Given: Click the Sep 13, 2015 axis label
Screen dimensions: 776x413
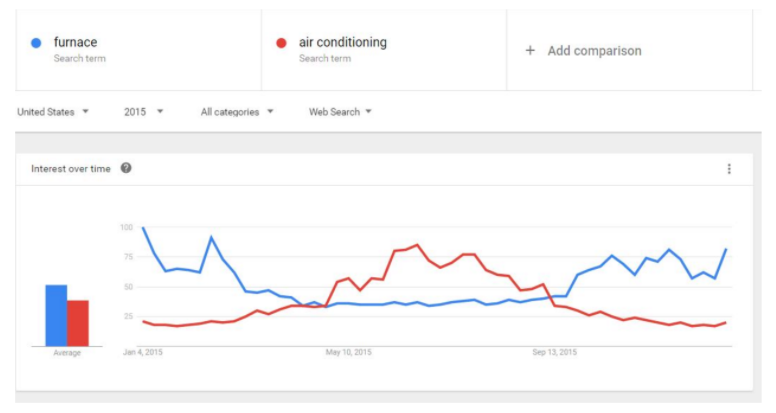Looking at the screenshot, I should point(555,352).
